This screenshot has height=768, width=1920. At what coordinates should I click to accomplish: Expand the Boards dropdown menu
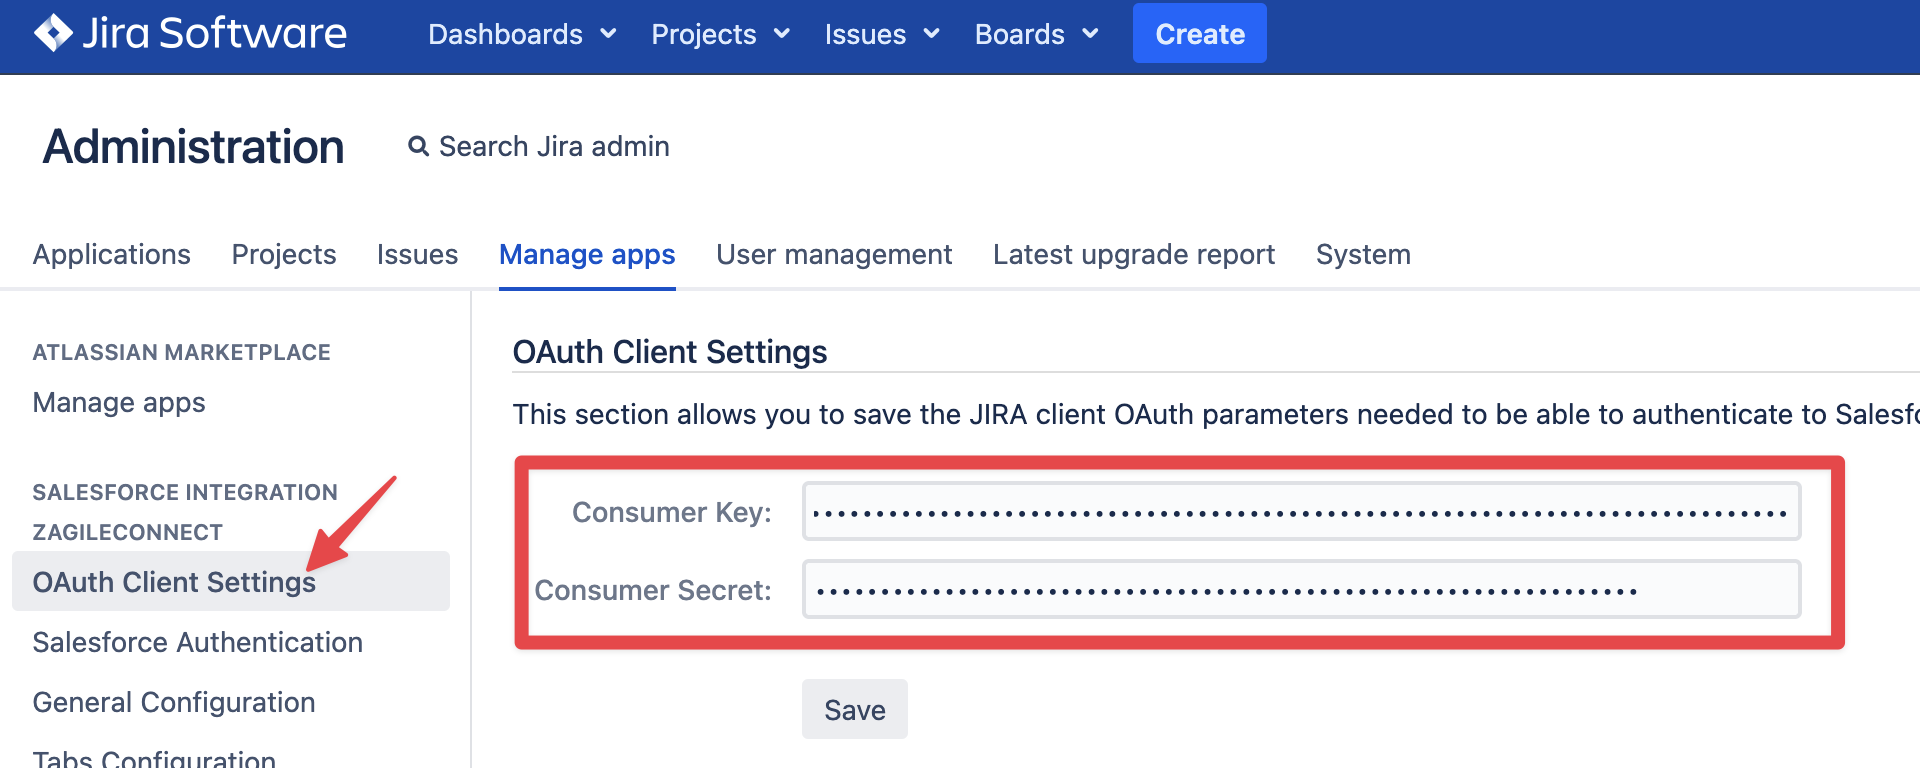1036,34
